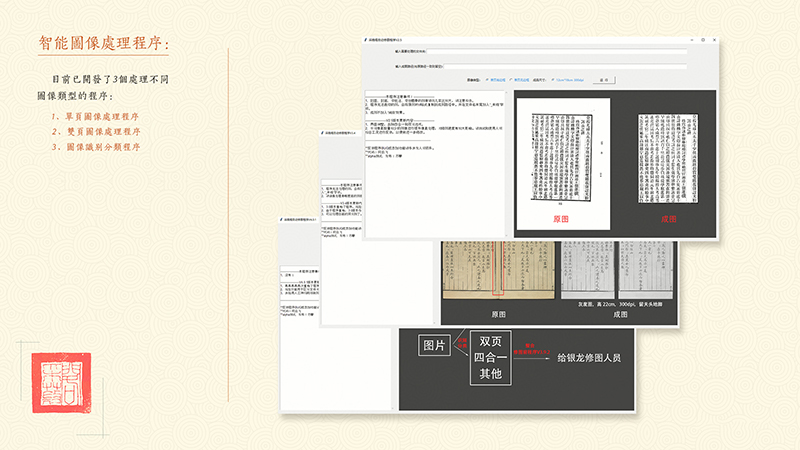Minimize the front image processing window

[692, 40]
